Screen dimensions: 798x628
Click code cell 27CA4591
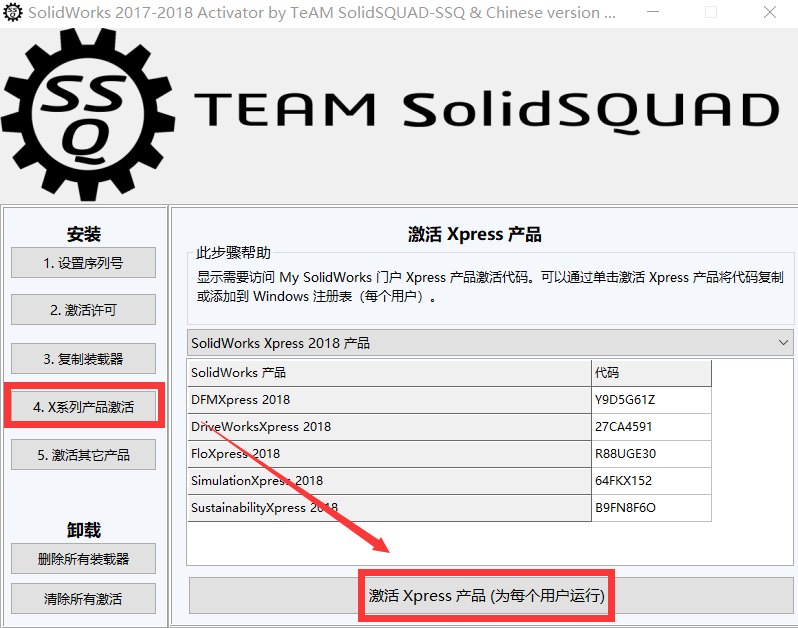pos(651,426)
